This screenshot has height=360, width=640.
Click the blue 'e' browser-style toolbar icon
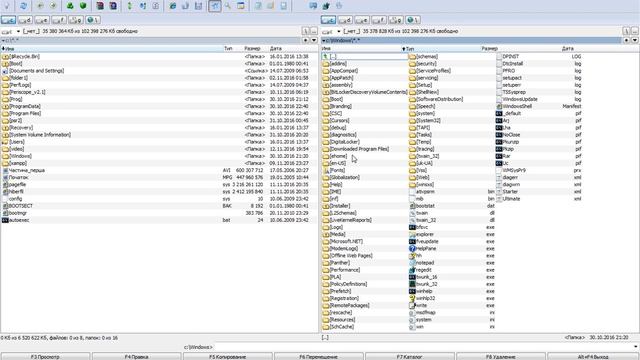click(x=173, y=6)
